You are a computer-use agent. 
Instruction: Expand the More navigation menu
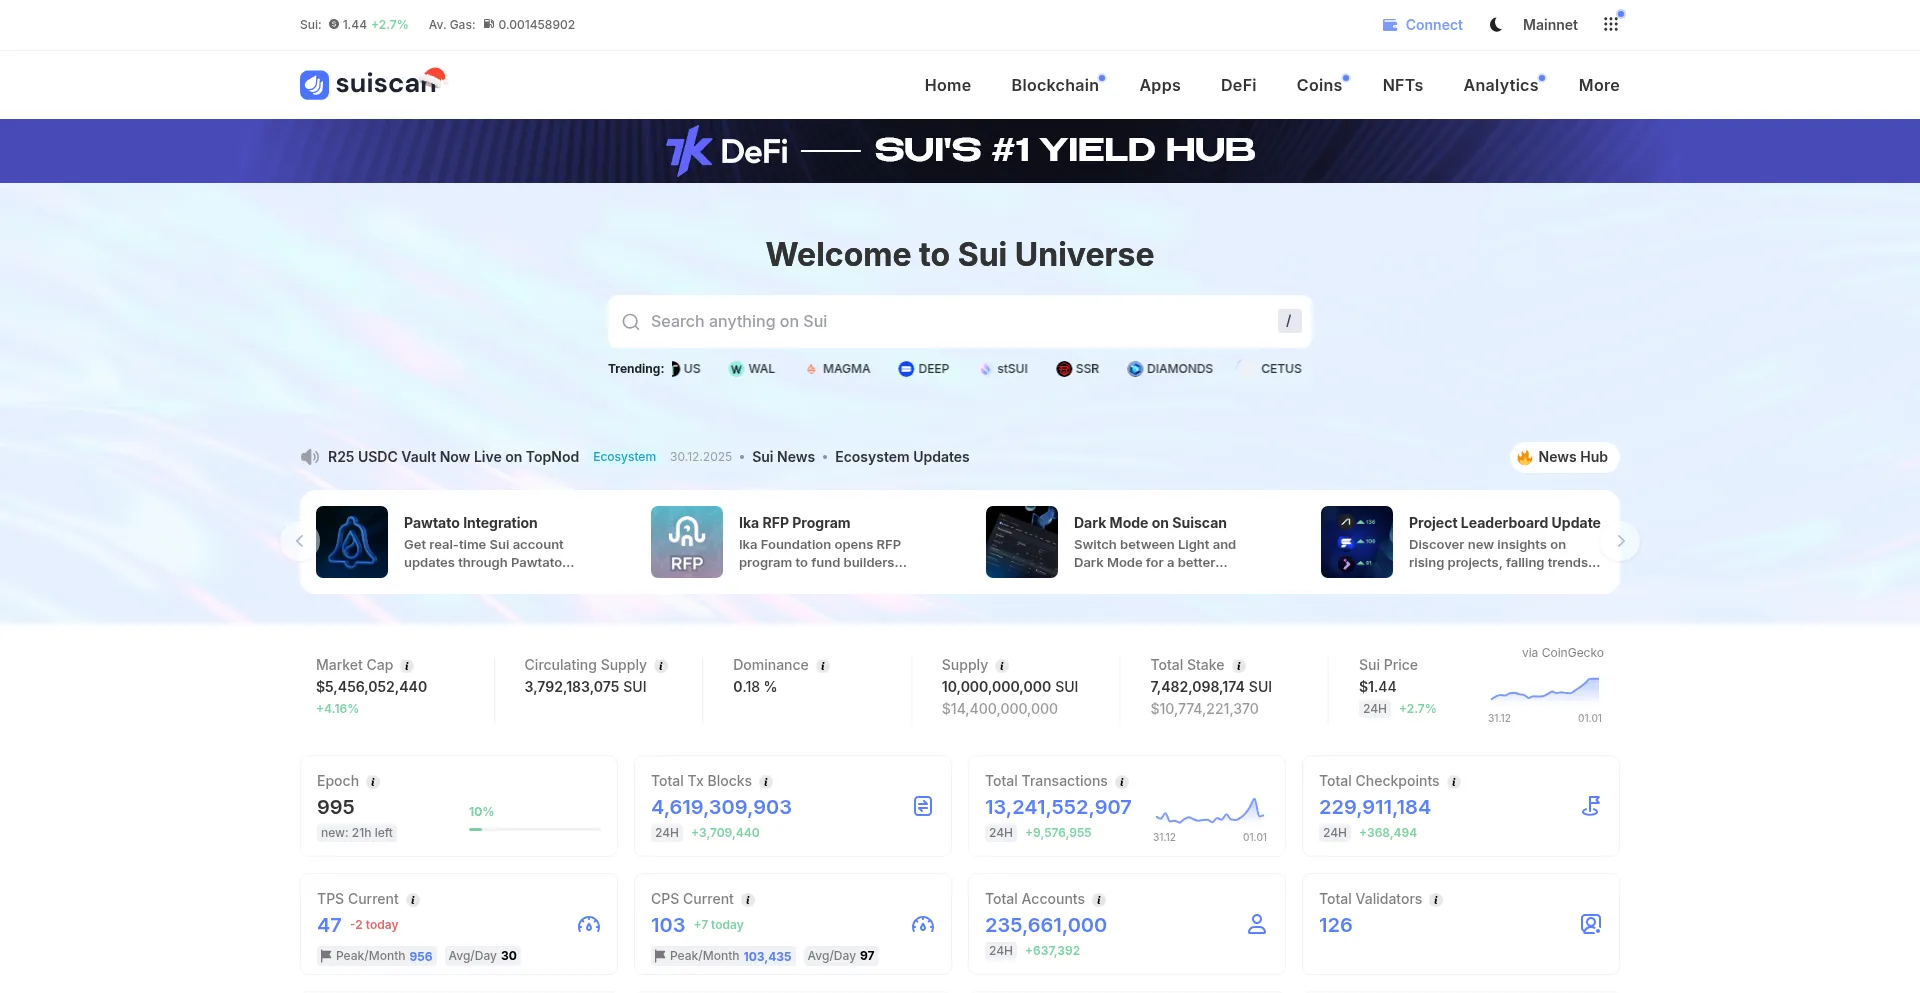1598,85
